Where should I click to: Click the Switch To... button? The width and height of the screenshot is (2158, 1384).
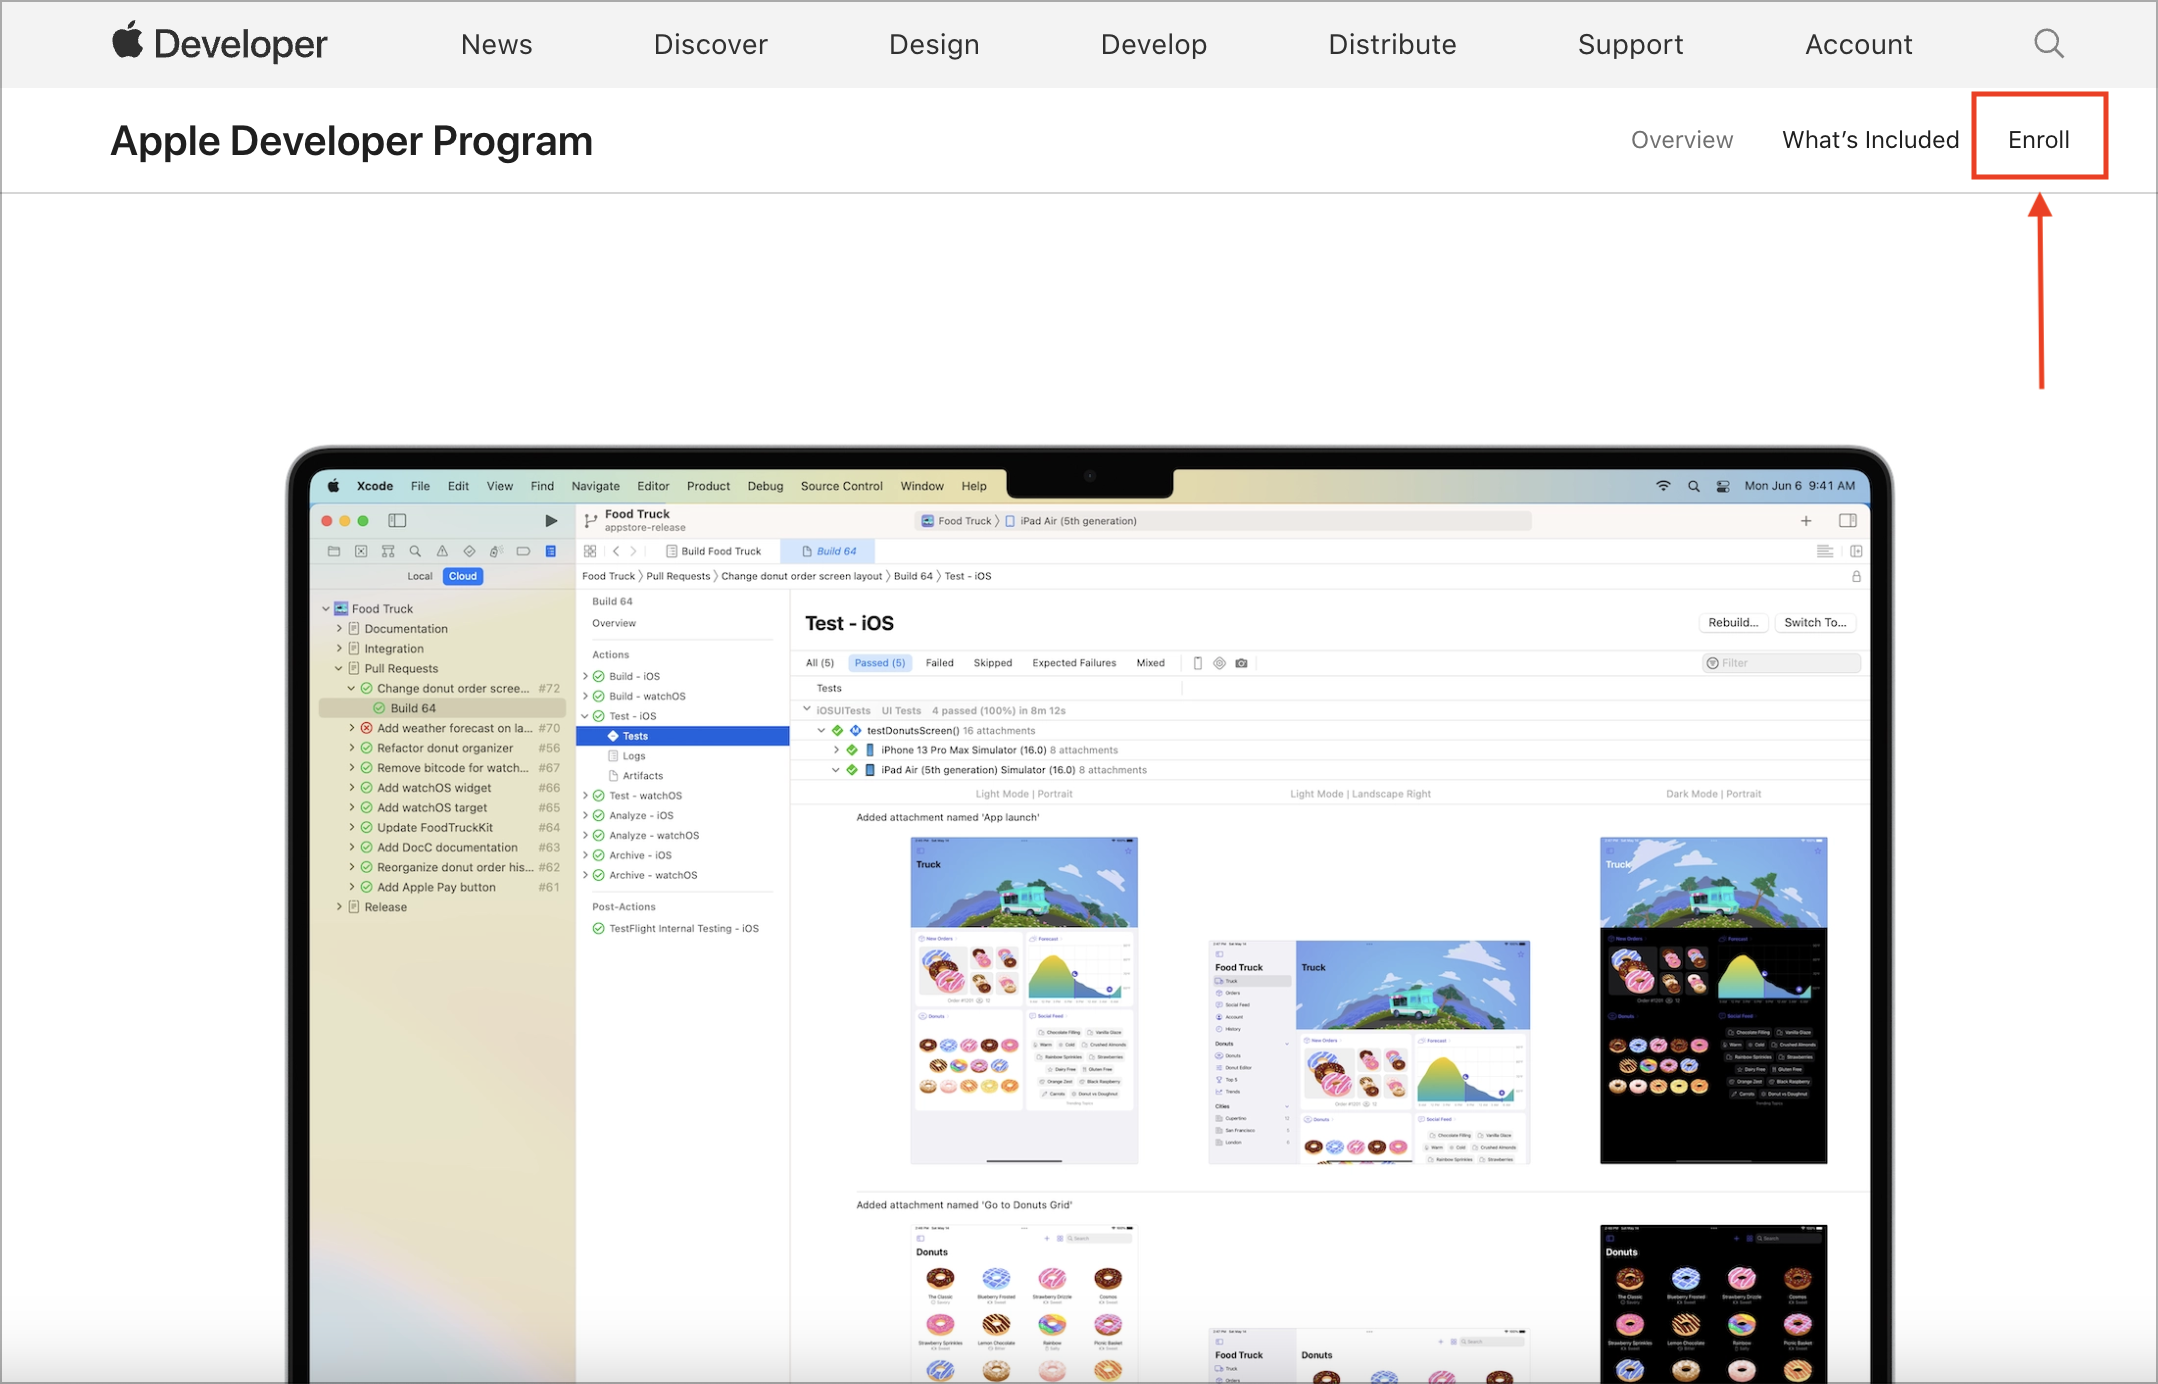pos(1815,622)
